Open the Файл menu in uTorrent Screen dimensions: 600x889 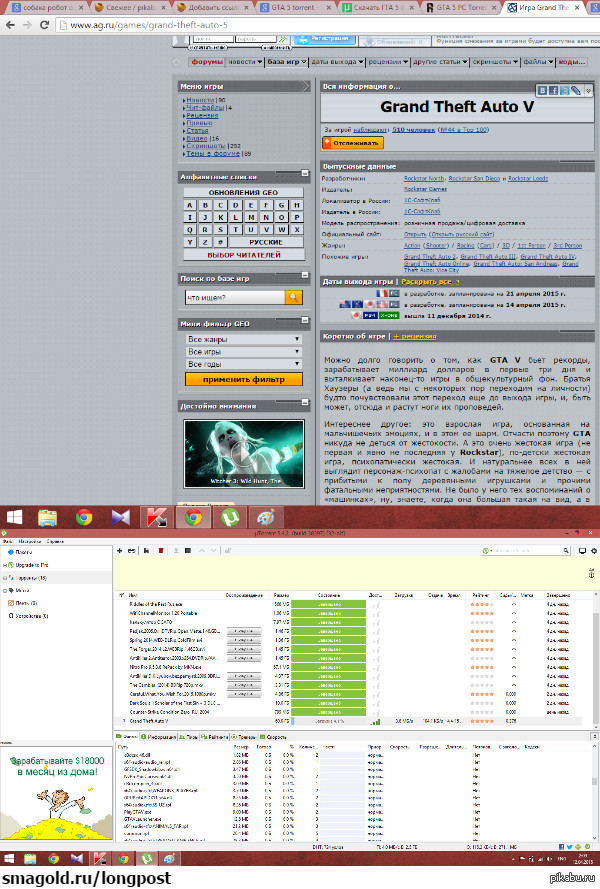(8, 541)
